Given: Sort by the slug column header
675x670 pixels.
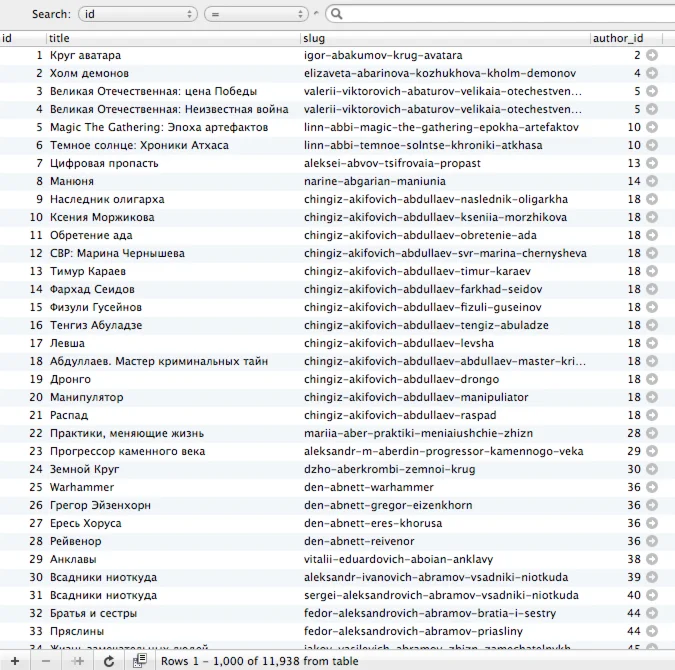Looking at the screenshot, I should (x=444, y=38).
